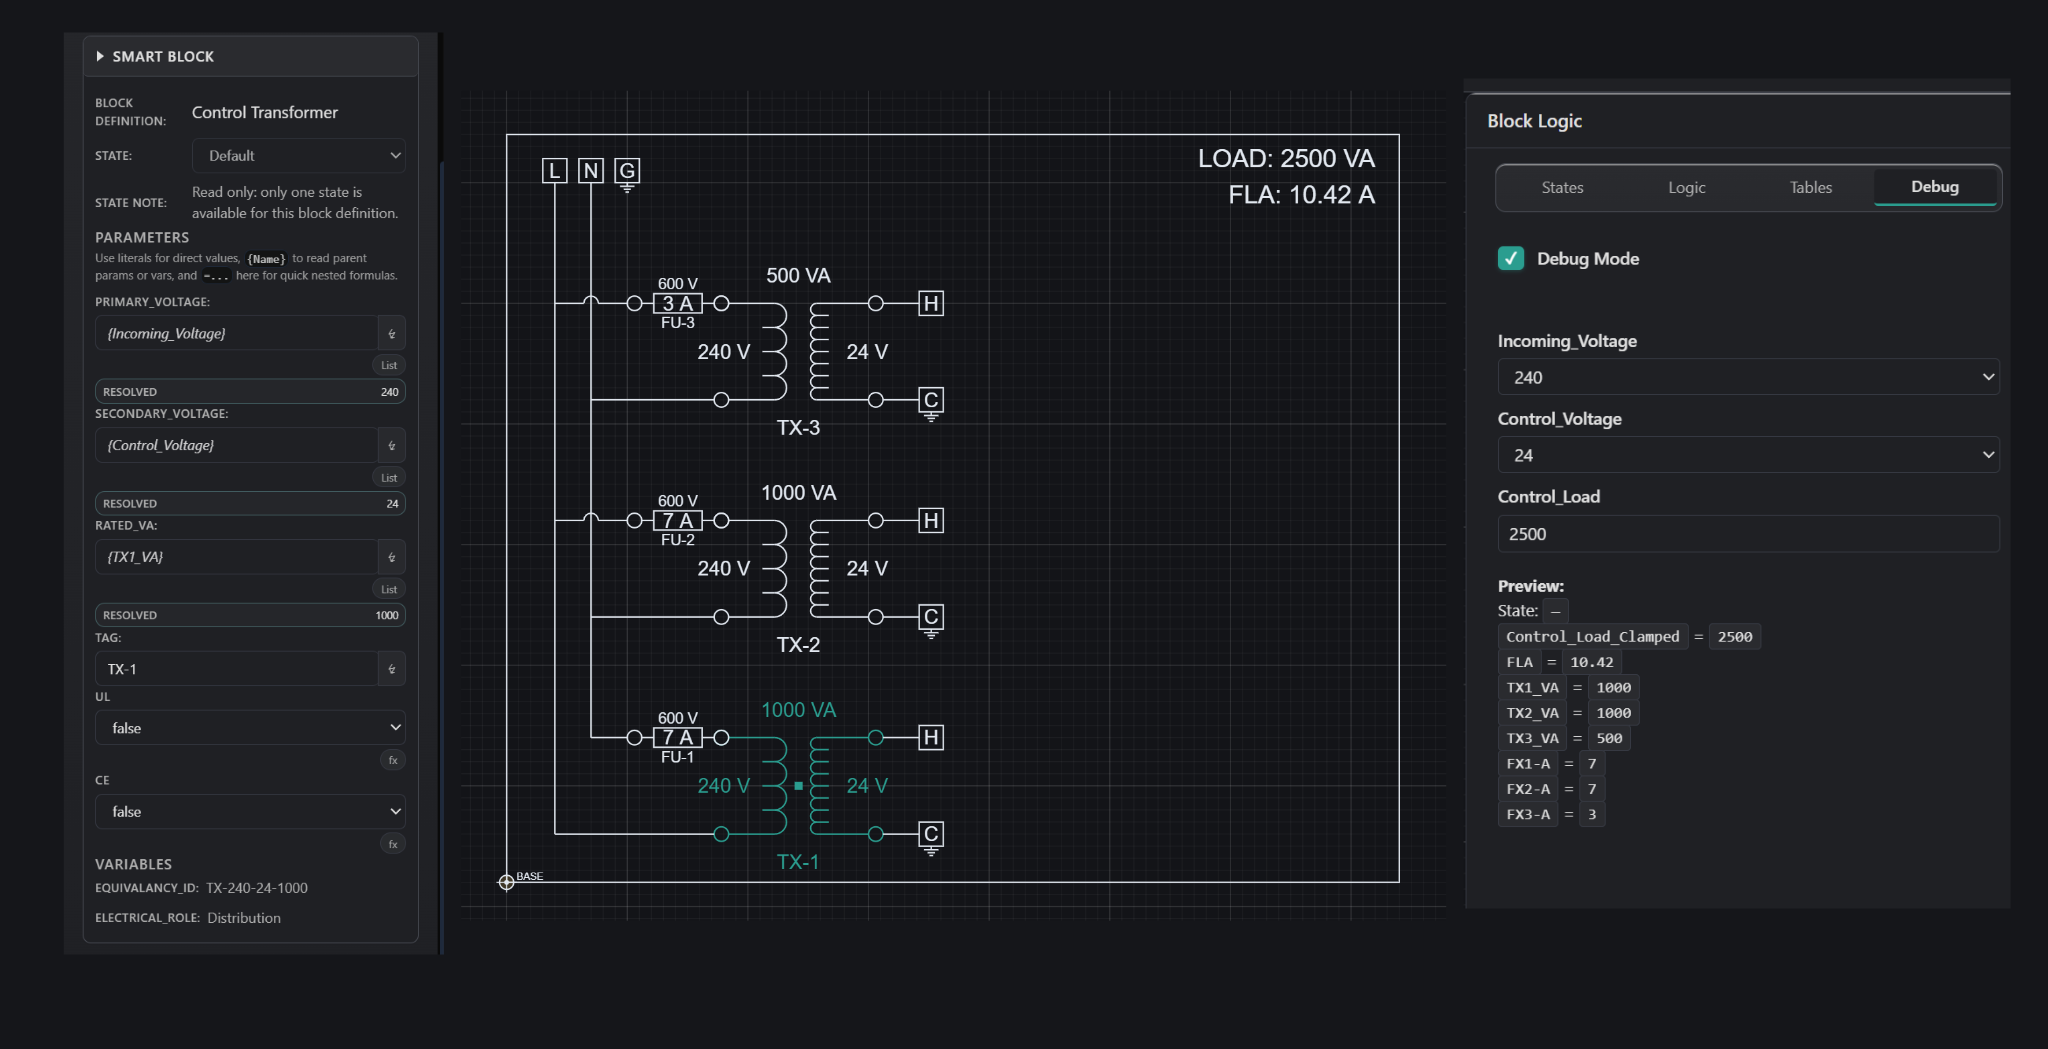2048x1049 pixels.
Task: Click the TX3_VA preview value 500
Action: click(1609, 738)
